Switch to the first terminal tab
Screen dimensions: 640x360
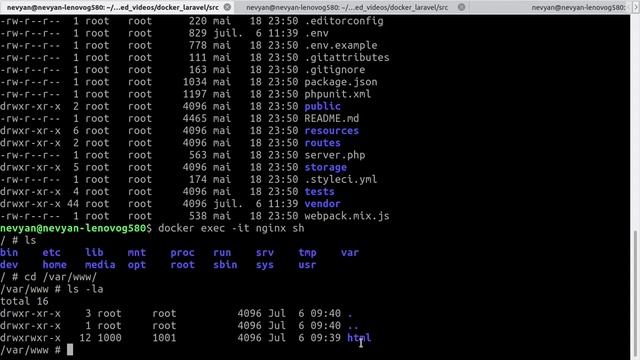[117, 7]
